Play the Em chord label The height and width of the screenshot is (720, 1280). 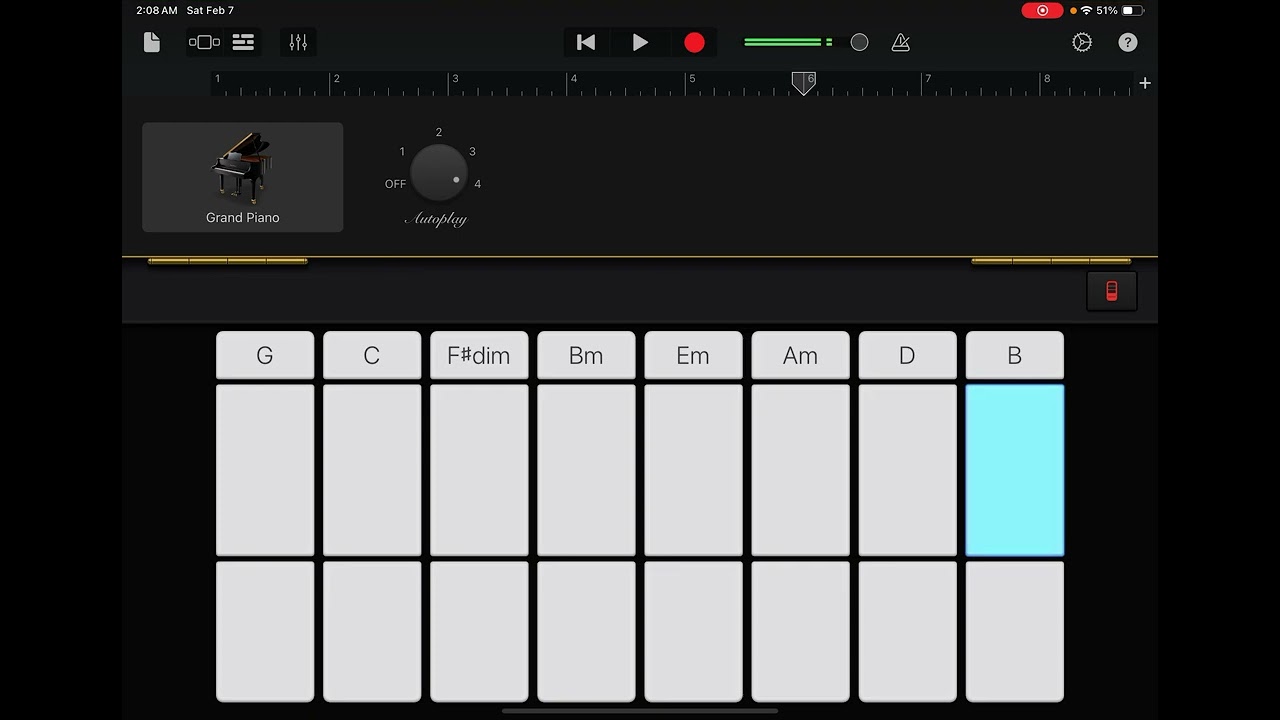693,356
